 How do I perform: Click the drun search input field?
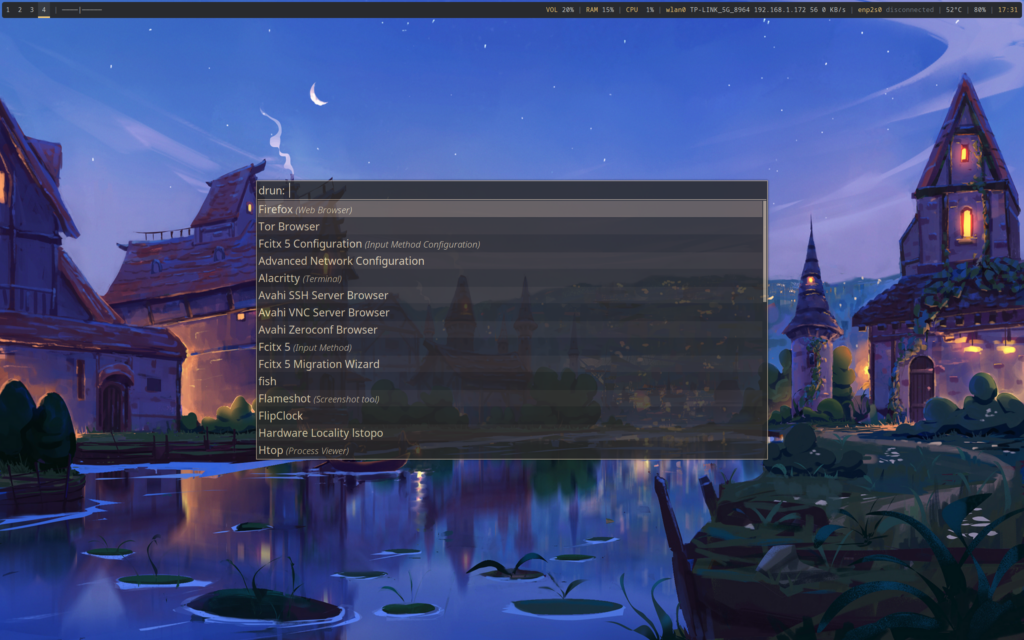tap(525, 190)
